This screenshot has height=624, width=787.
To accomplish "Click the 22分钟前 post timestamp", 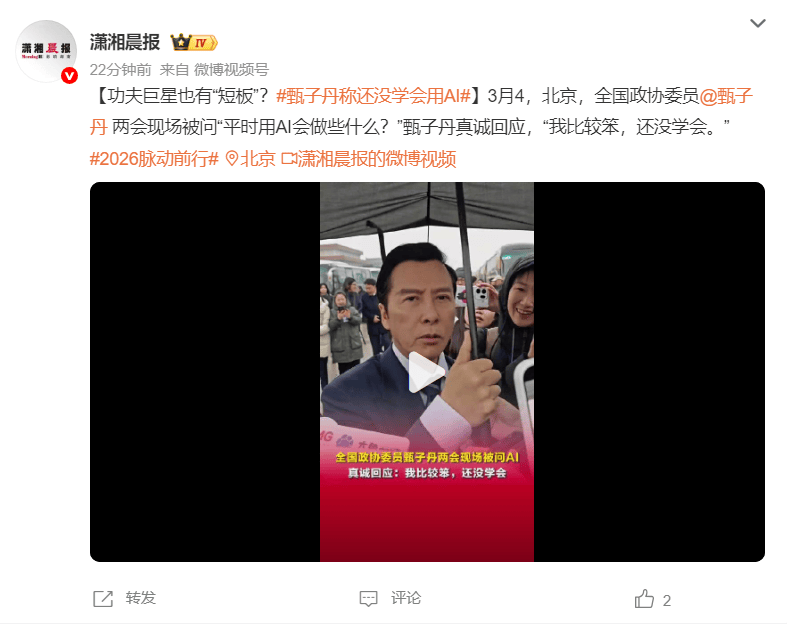I will click(120, 69).
